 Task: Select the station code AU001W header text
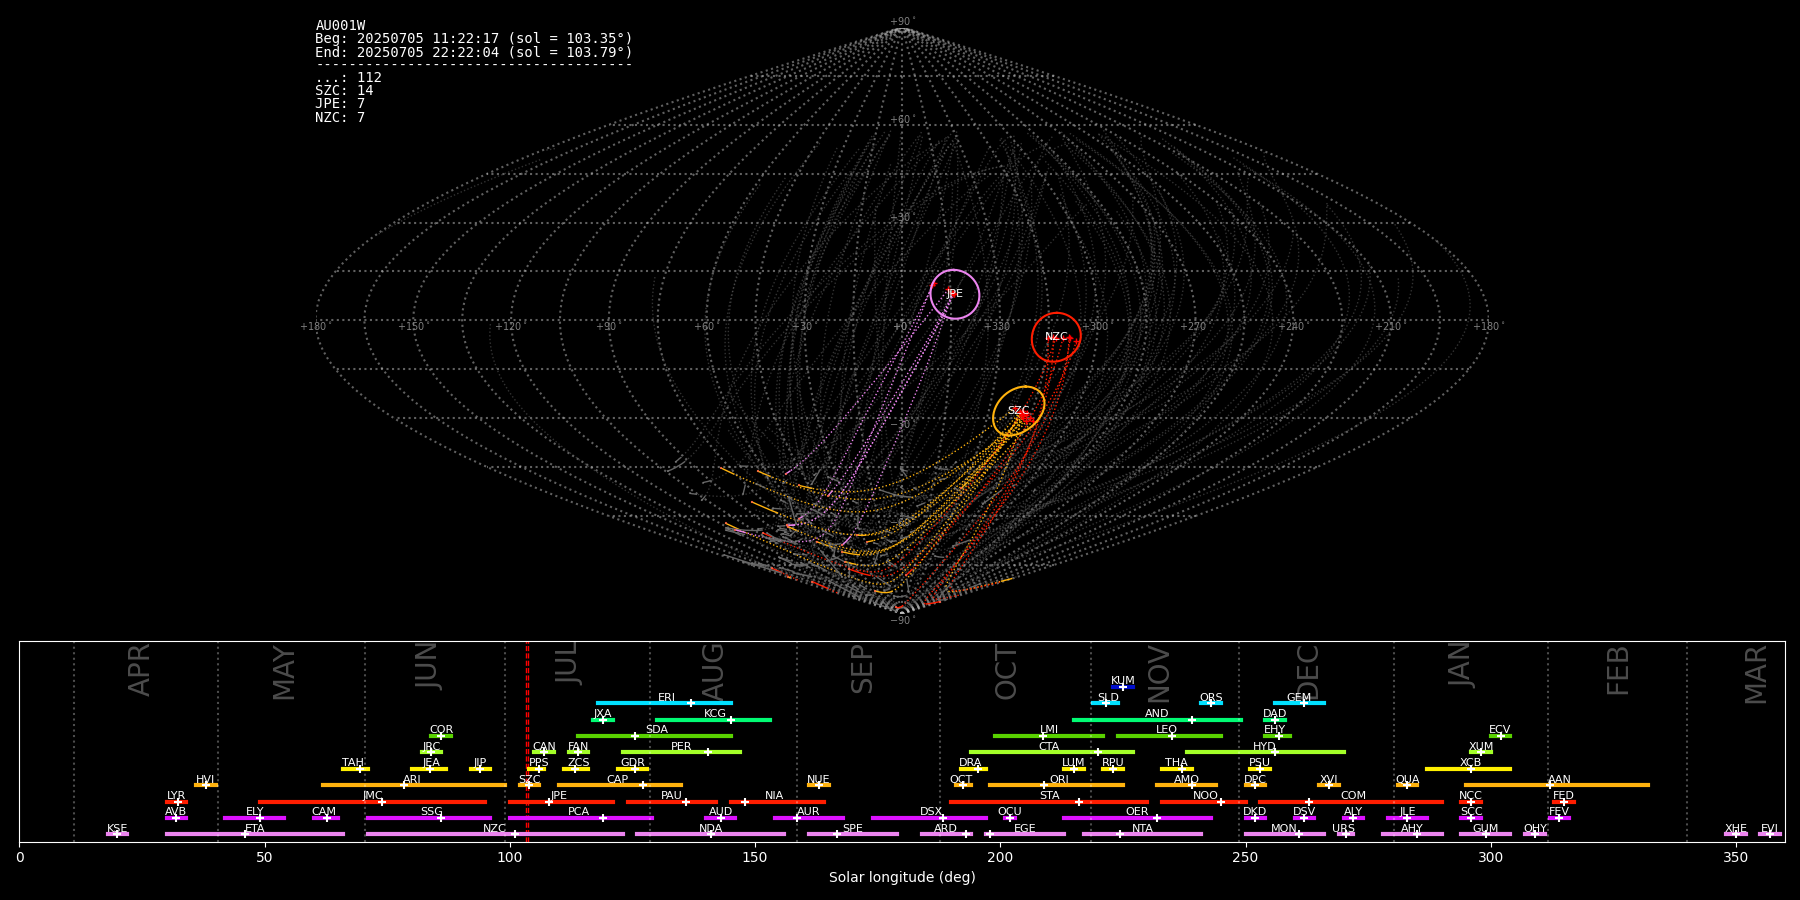point(340,26)
